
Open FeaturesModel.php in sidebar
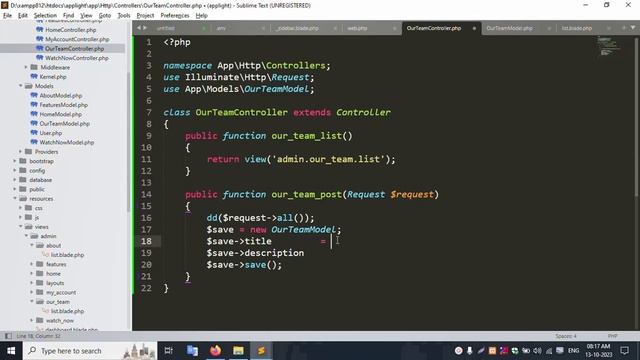click(x=64, y=105)
